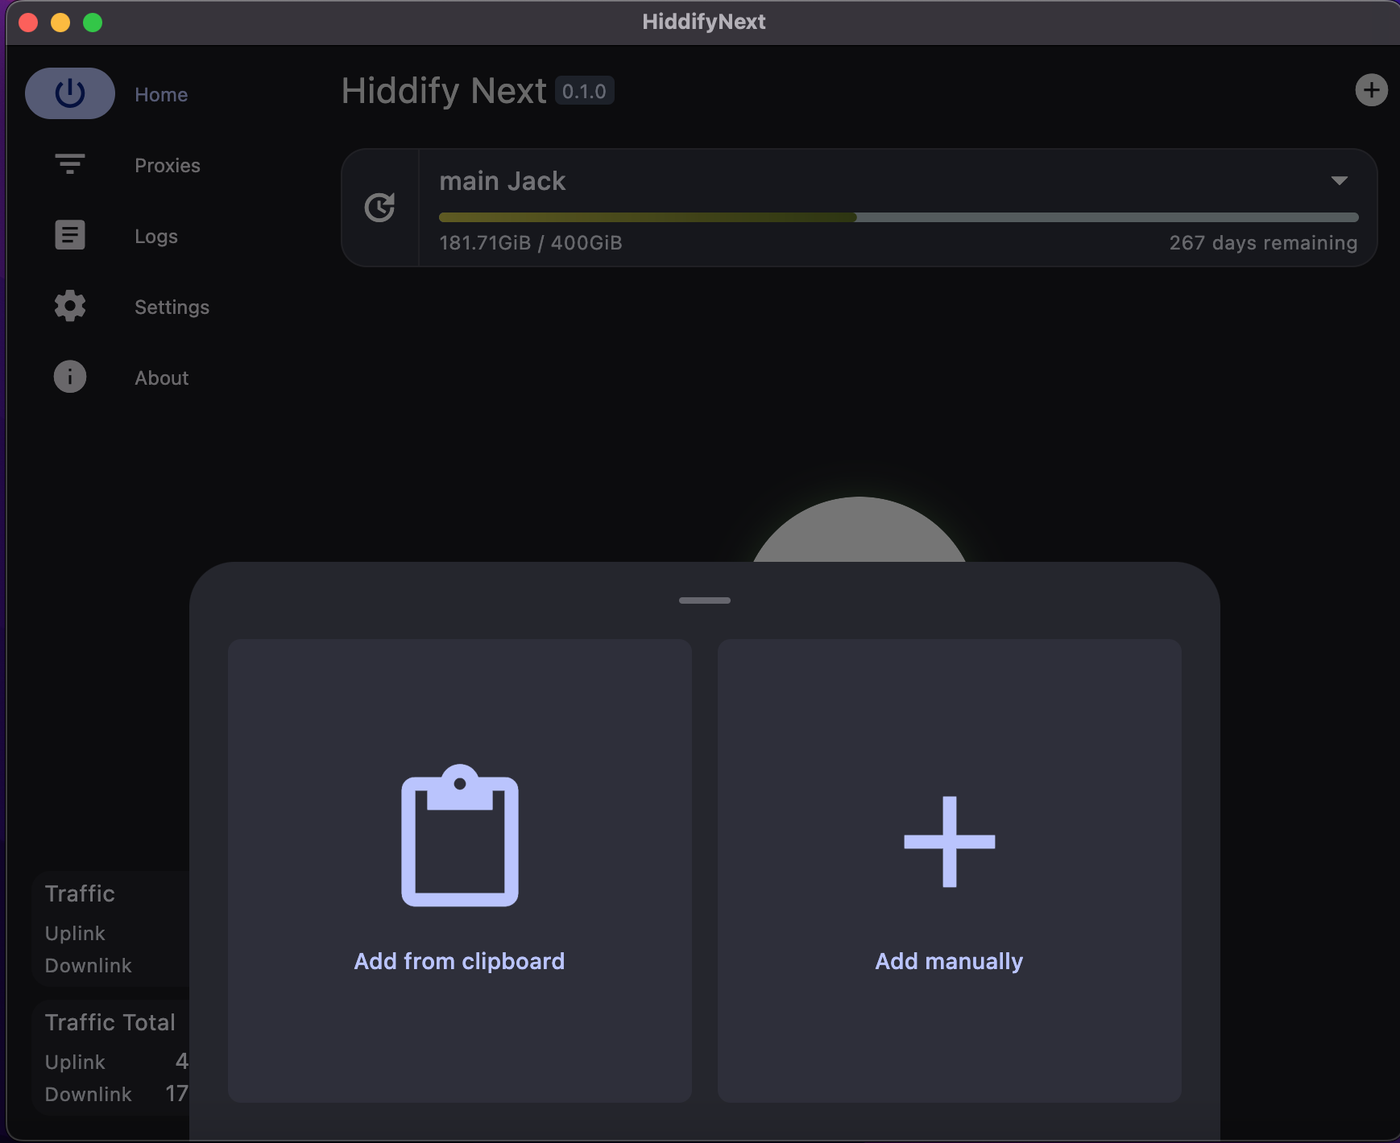The width and height of the screenshot is (1400, 1143).
Task: Click Downlink under Traffic
Action: pyautogui.click(x=88, y=965)
